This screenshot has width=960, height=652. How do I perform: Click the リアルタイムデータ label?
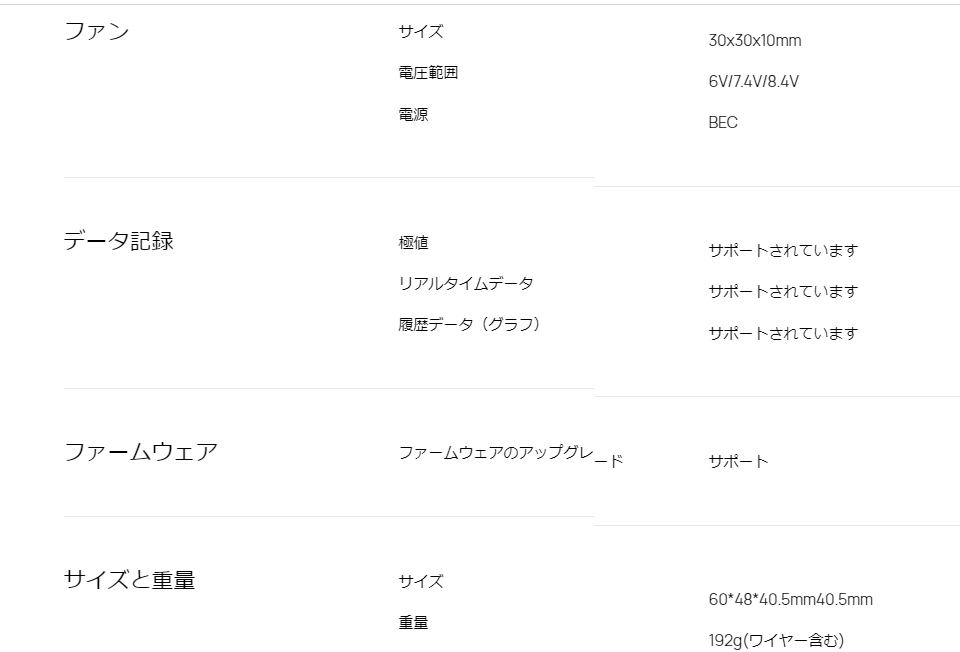(466, 283)
